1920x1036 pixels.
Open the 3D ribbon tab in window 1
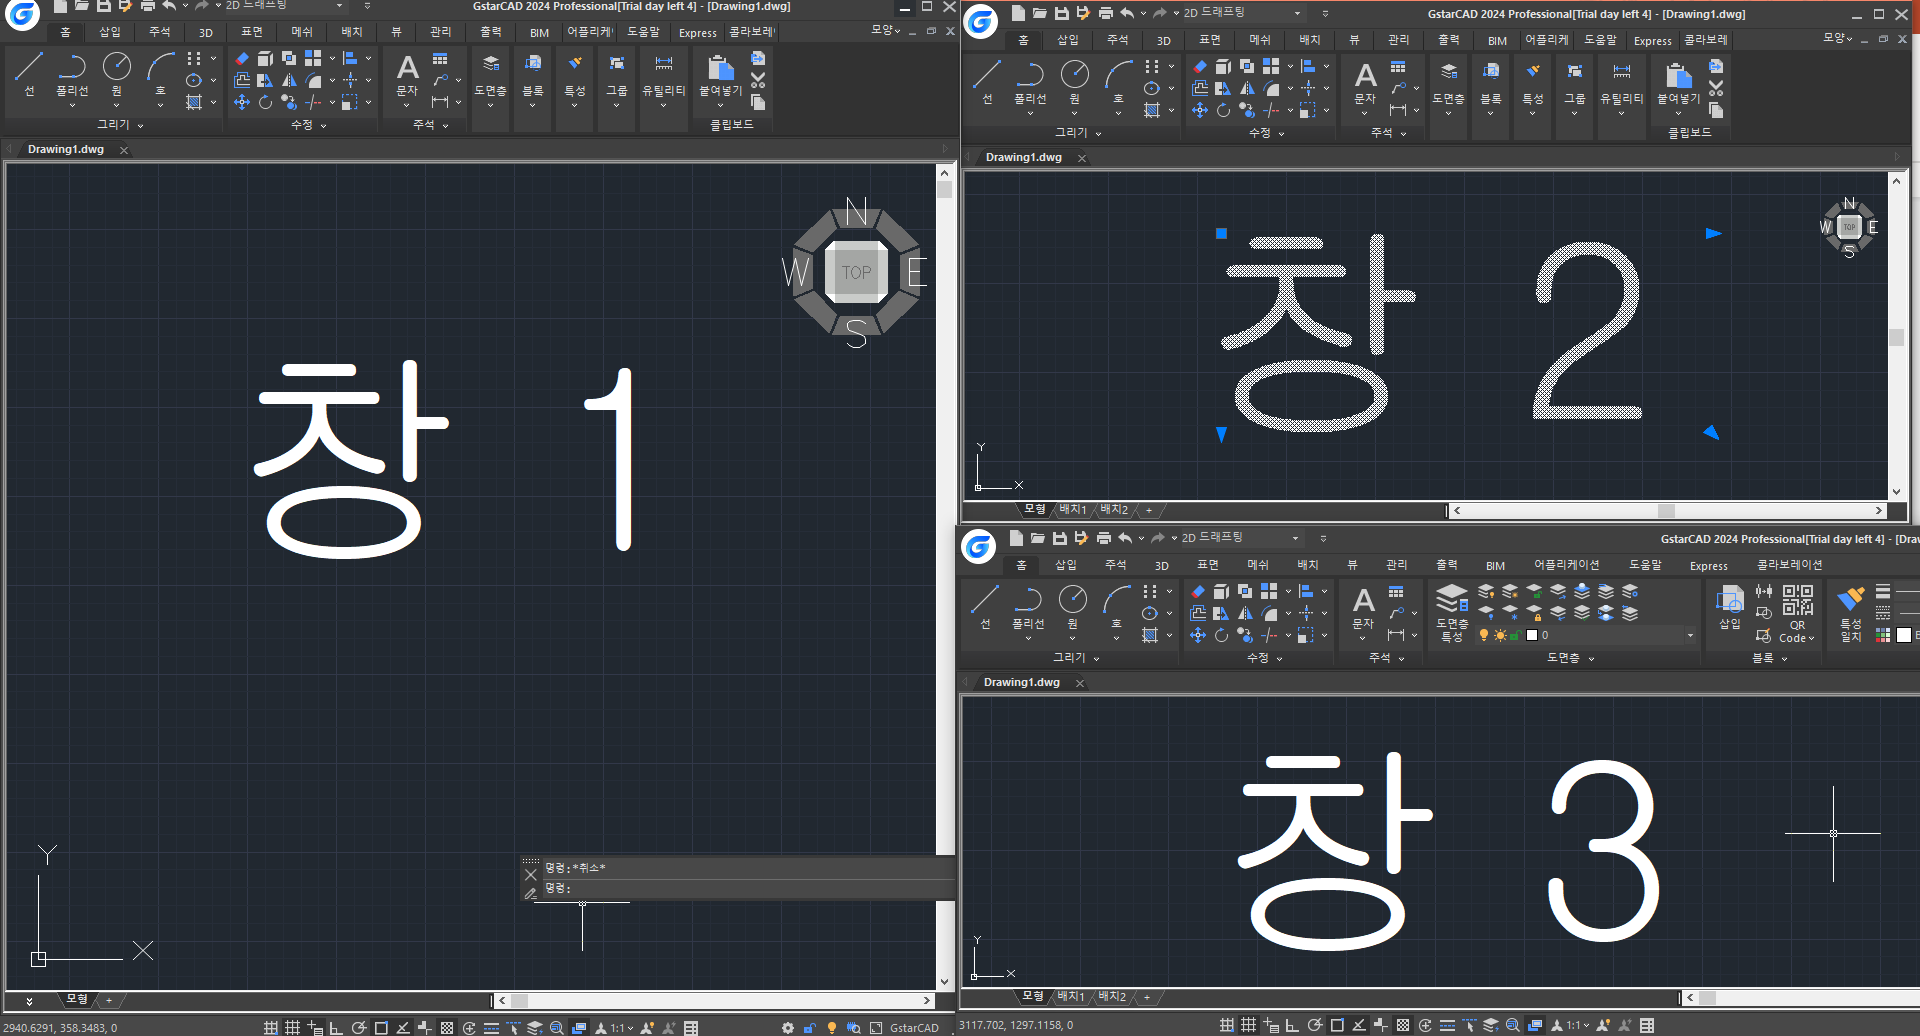[206, 32]
